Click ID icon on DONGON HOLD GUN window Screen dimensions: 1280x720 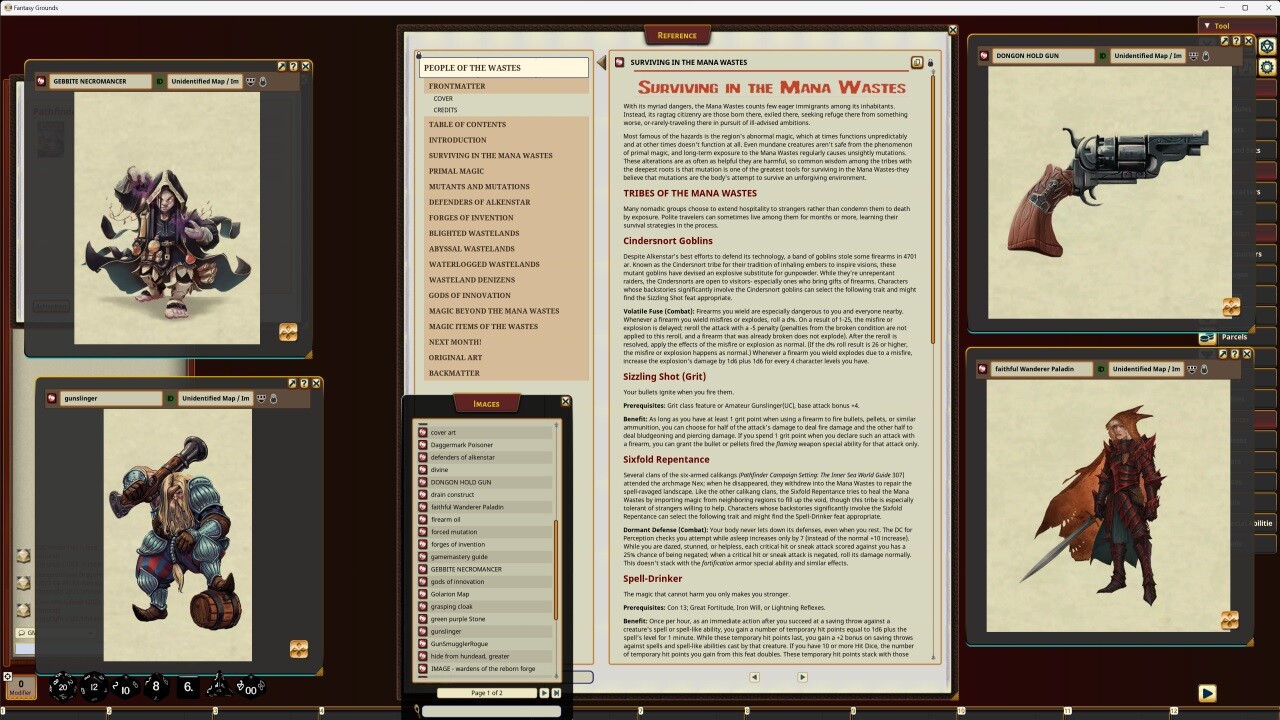[1102, 56]
